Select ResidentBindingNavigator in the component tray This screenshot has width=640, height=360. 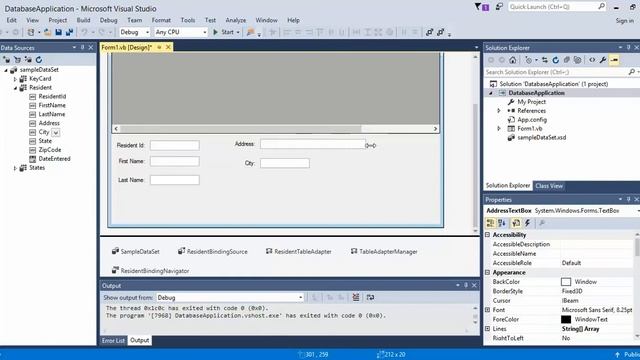pos(151,270)
